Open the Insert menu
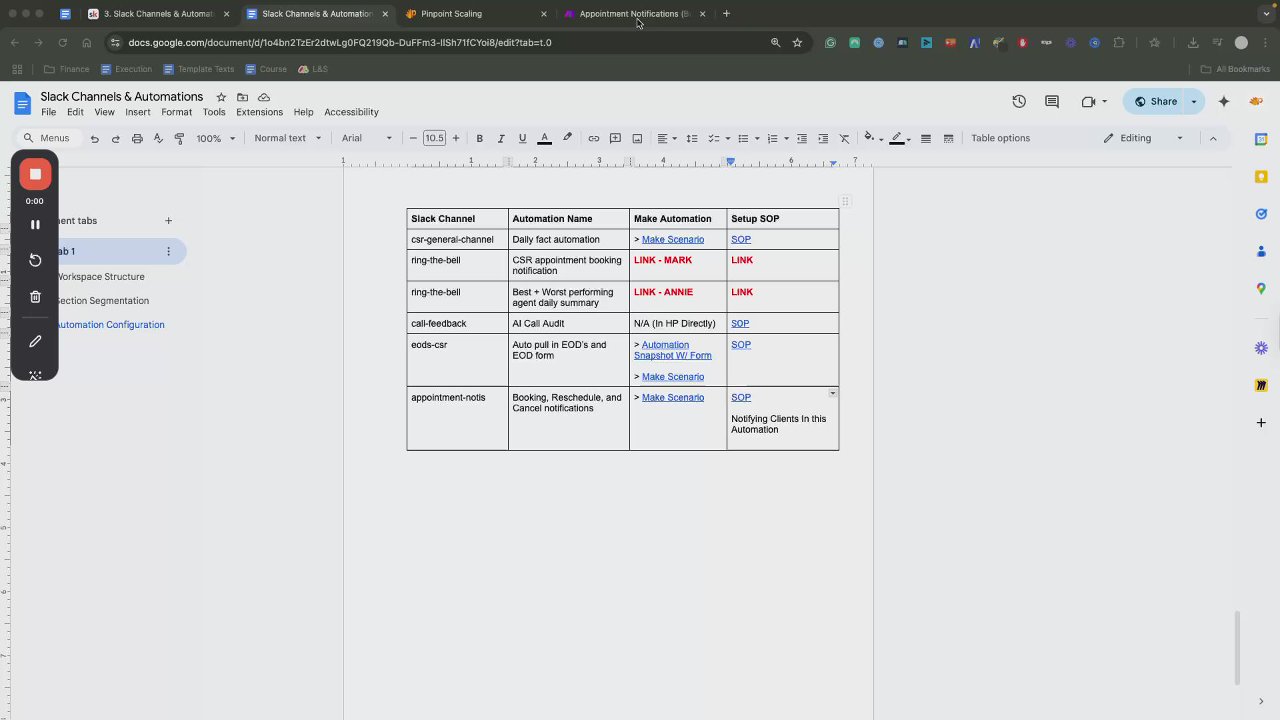The height and width of the screenshot is (720, 1280). click(x=138, y=112)
